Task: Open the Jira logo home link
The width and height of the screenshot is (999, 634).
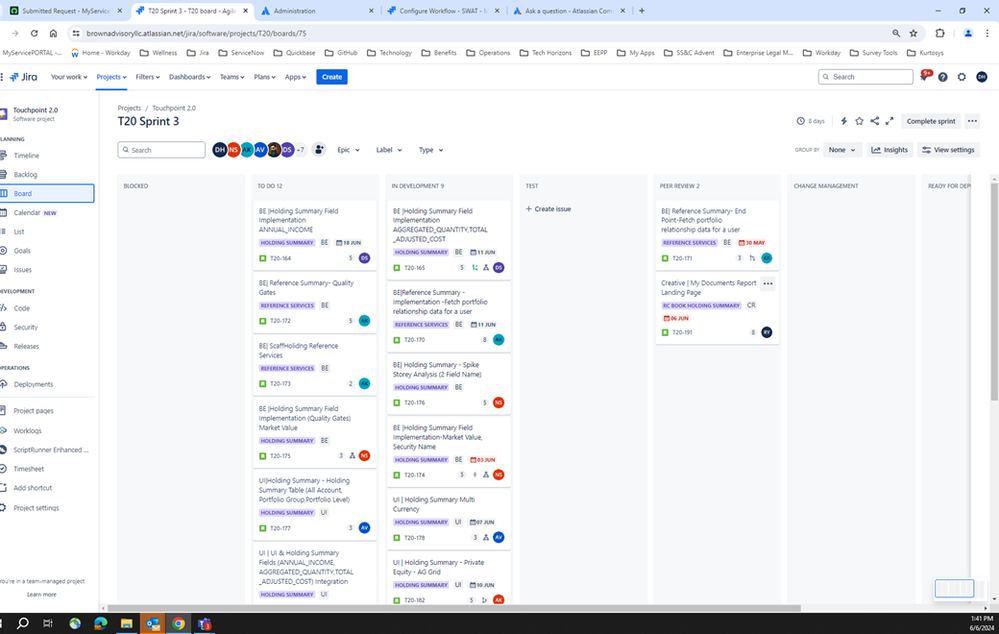Action: point(24,77)
